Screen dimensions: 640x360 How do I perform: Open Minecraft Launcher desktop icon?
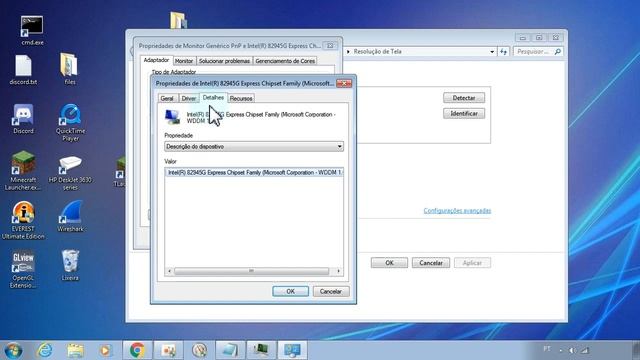click(23, 171)
